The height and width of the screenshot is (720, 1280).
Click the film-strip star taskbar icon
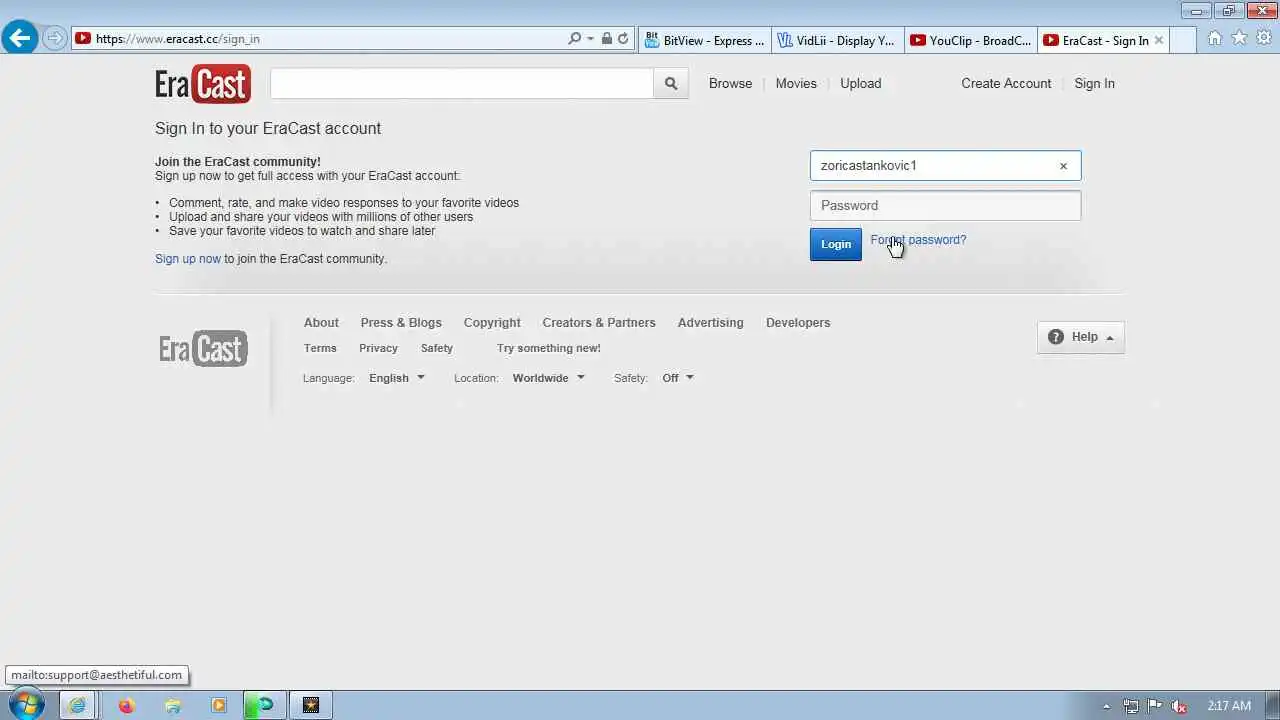coord(311,705)
